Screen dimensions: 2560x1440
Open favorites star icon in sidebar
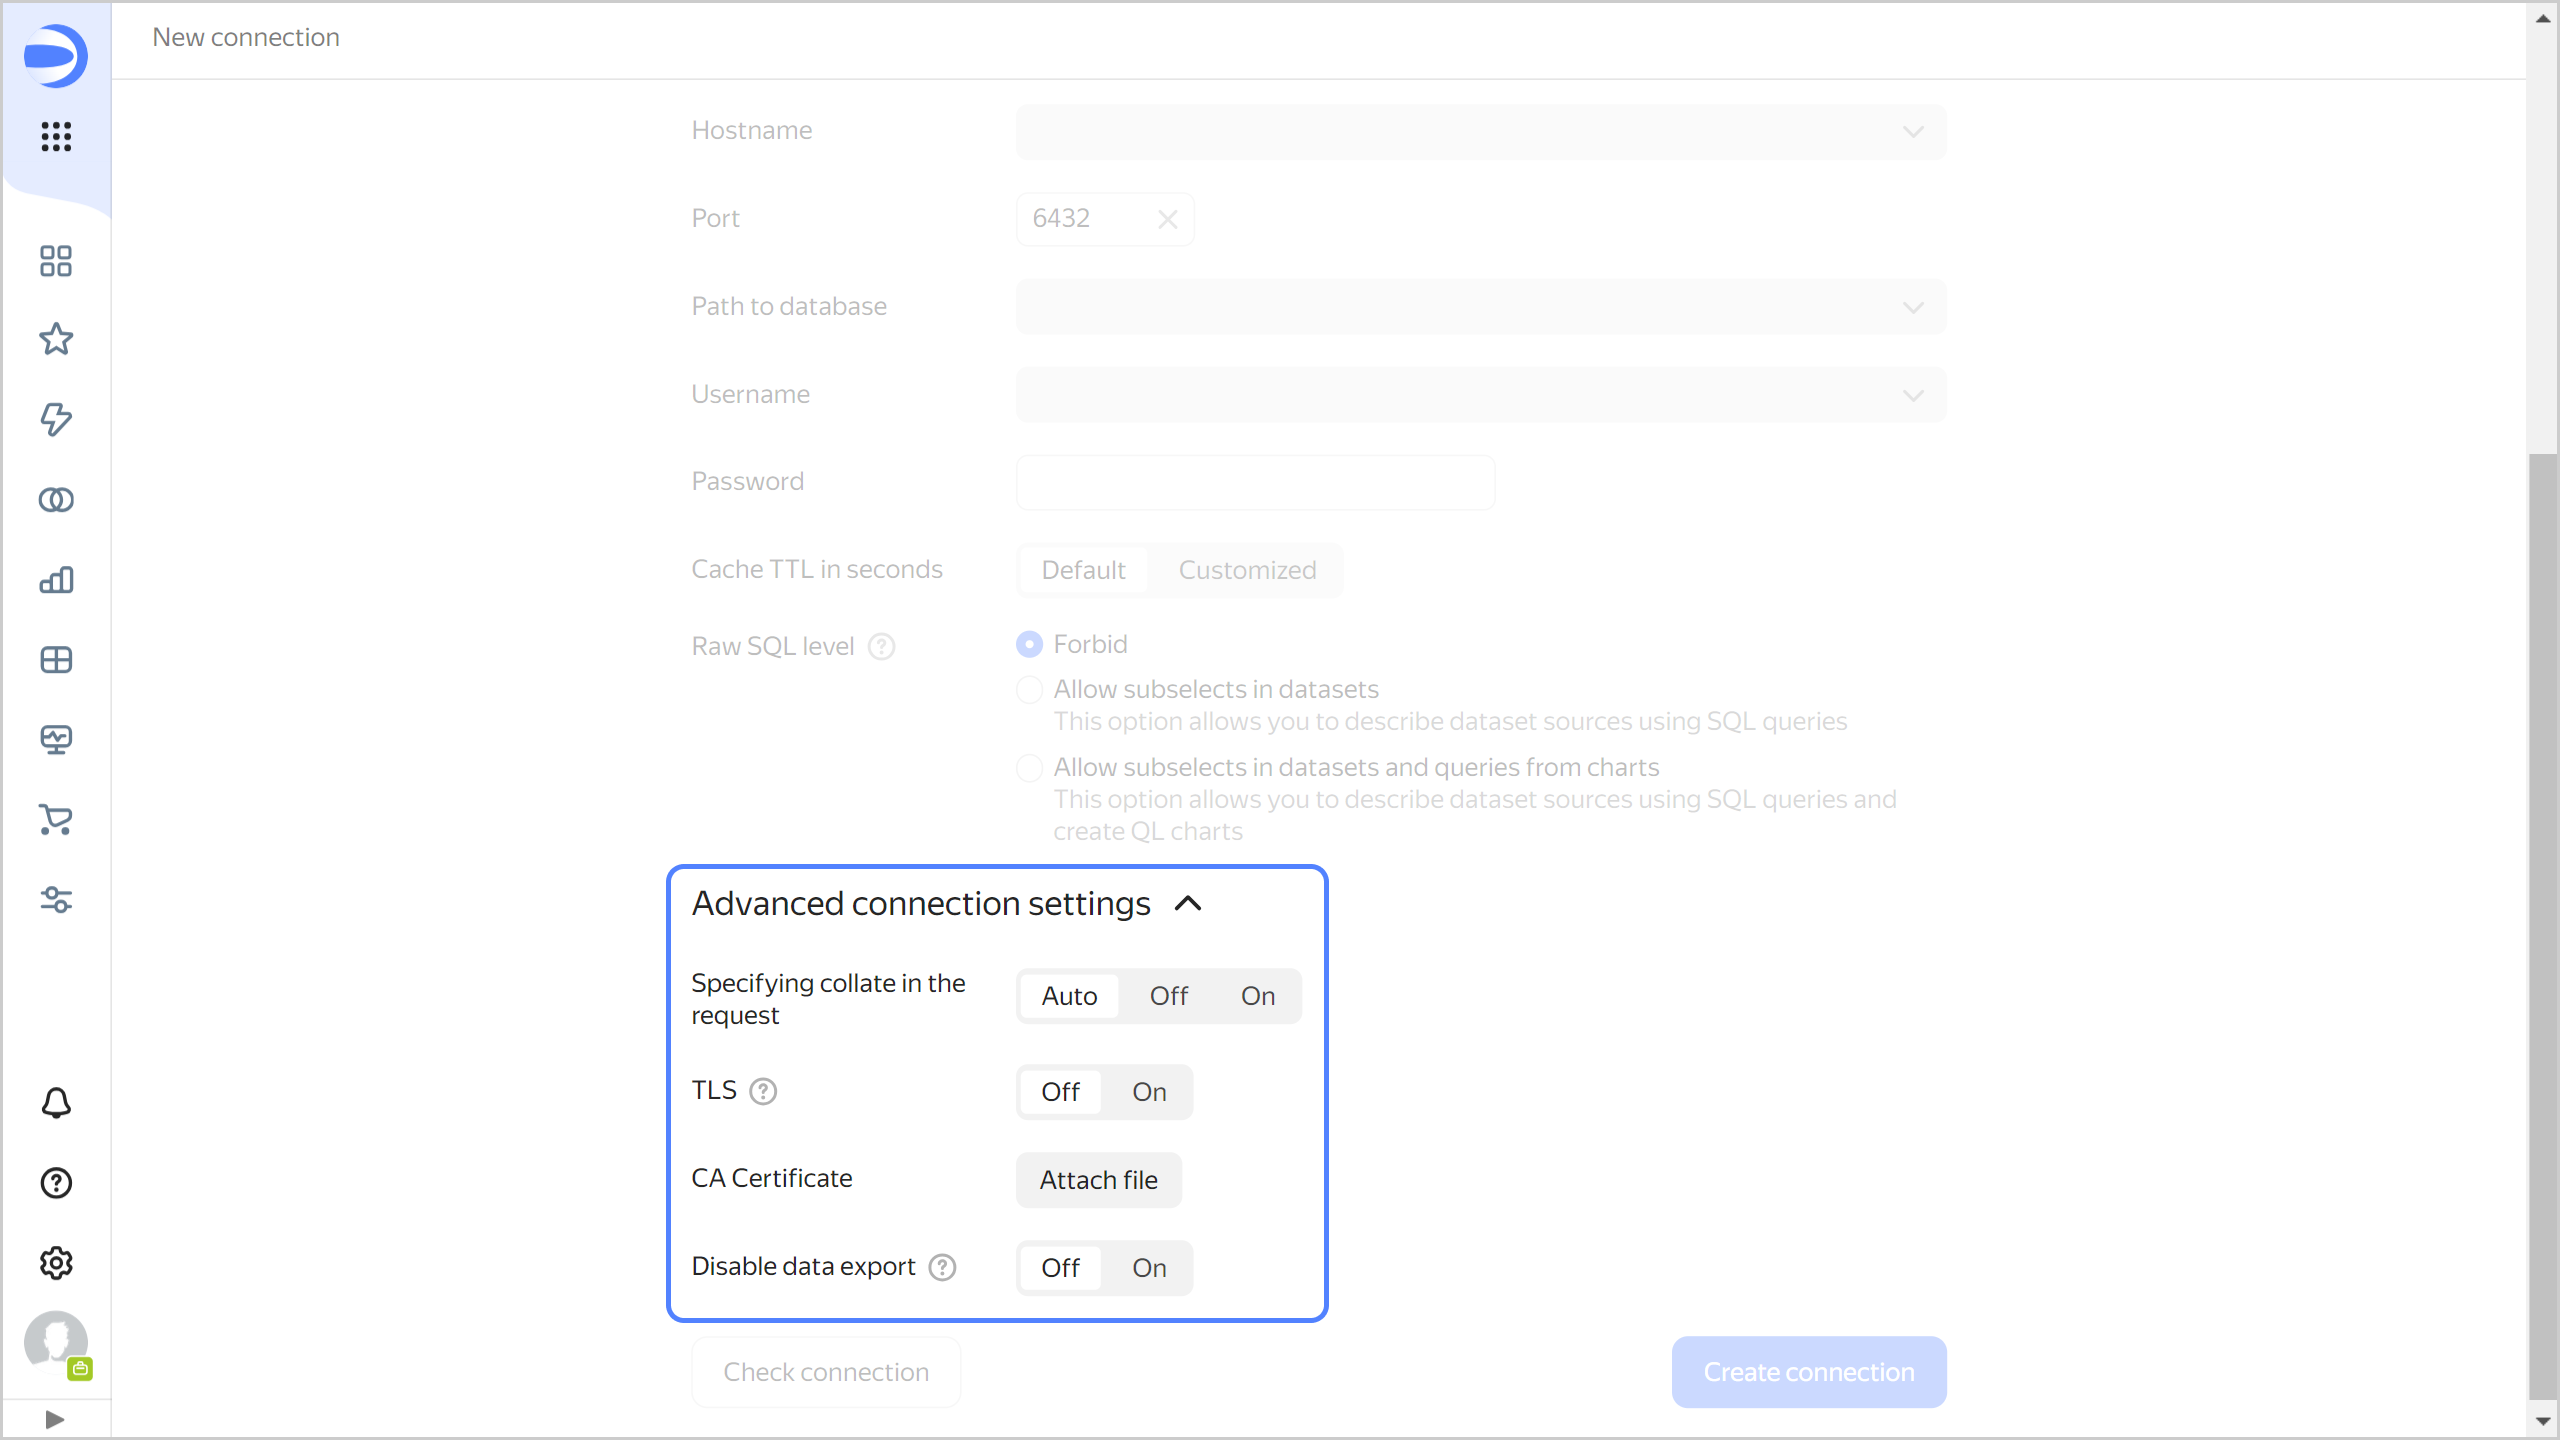pos(56,340)
